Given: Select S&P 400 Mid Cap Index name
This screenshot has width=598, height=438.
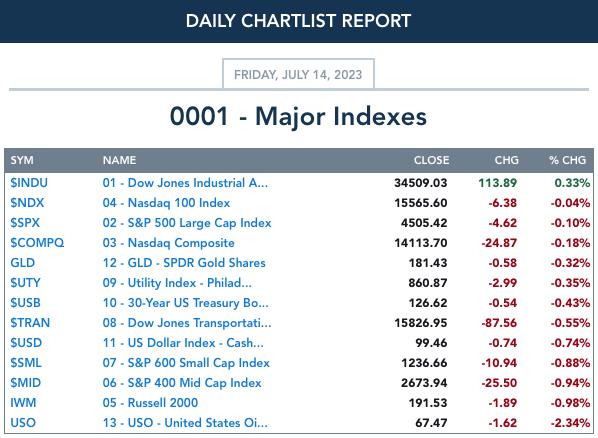Looking at the screenshot, I should (x=182, y=383).
